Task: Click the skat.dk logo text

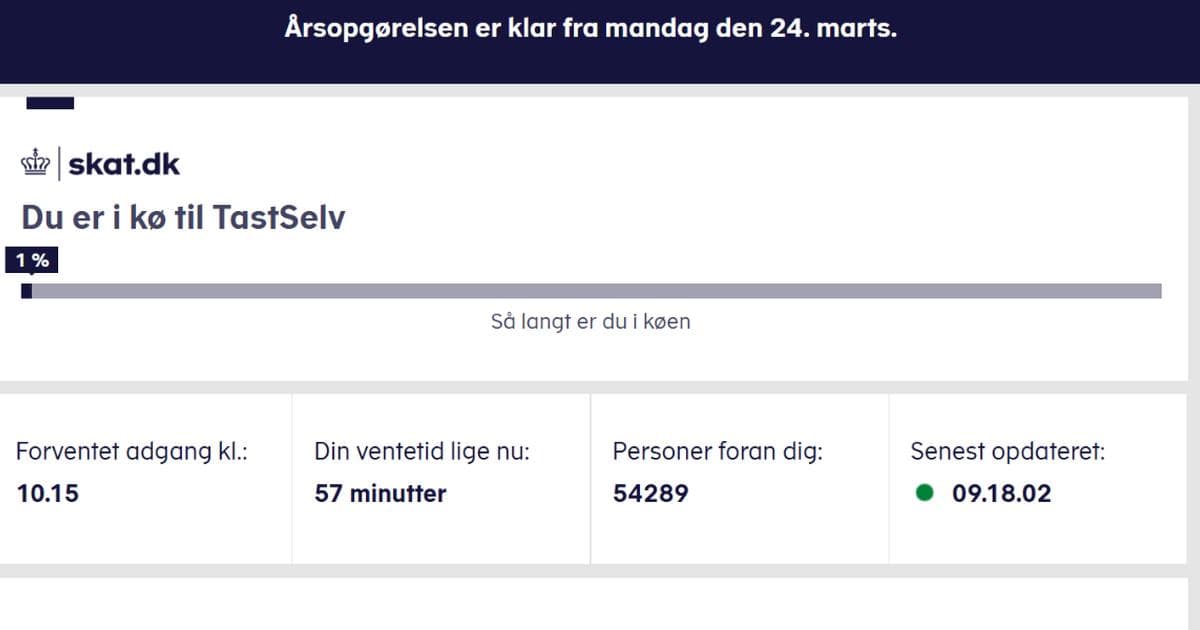Action: click(124, 164)
